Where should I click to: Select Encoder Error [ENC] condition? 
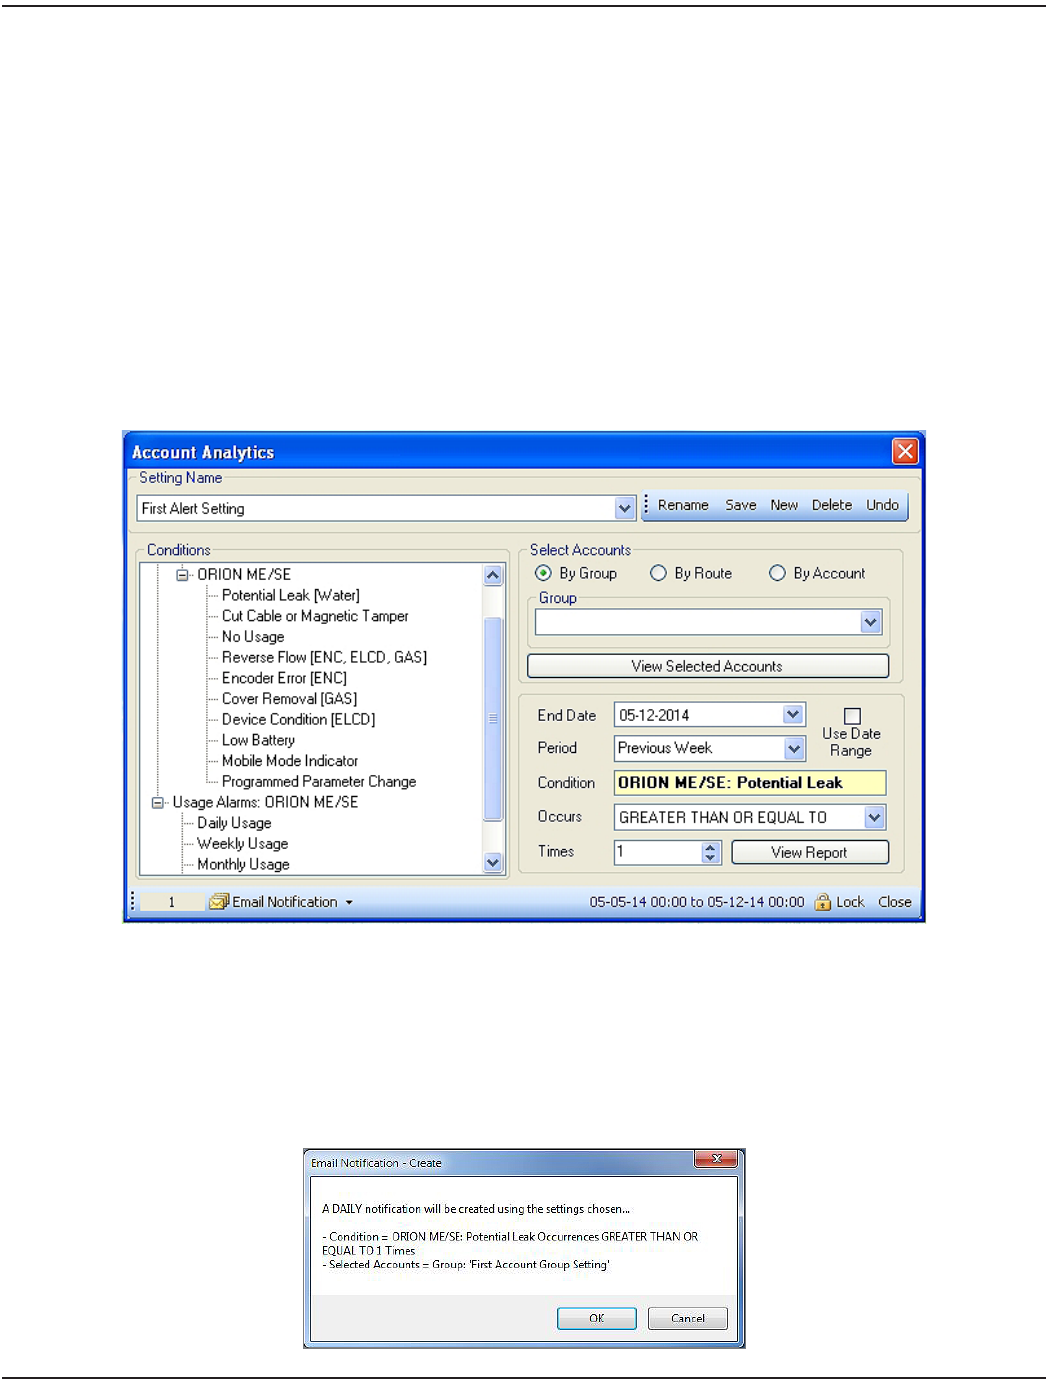[x=284, y=678]
